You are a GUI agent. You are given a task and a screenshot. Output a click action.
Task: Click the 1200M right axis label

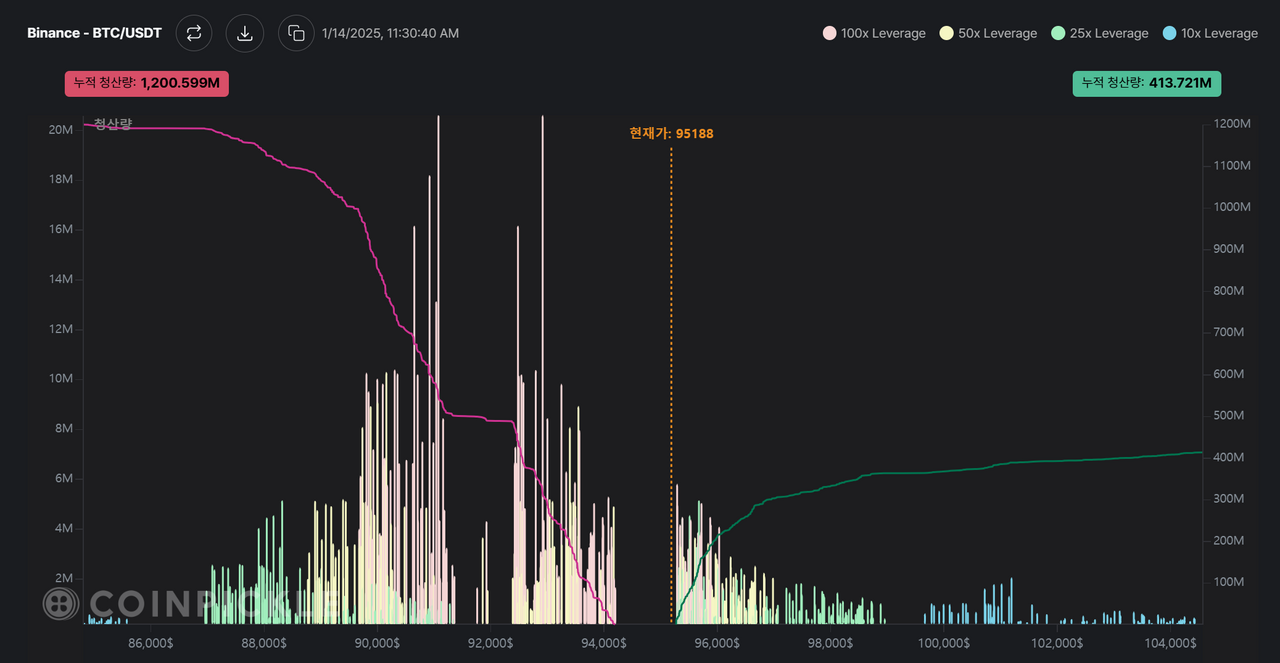click(1231, 124)
